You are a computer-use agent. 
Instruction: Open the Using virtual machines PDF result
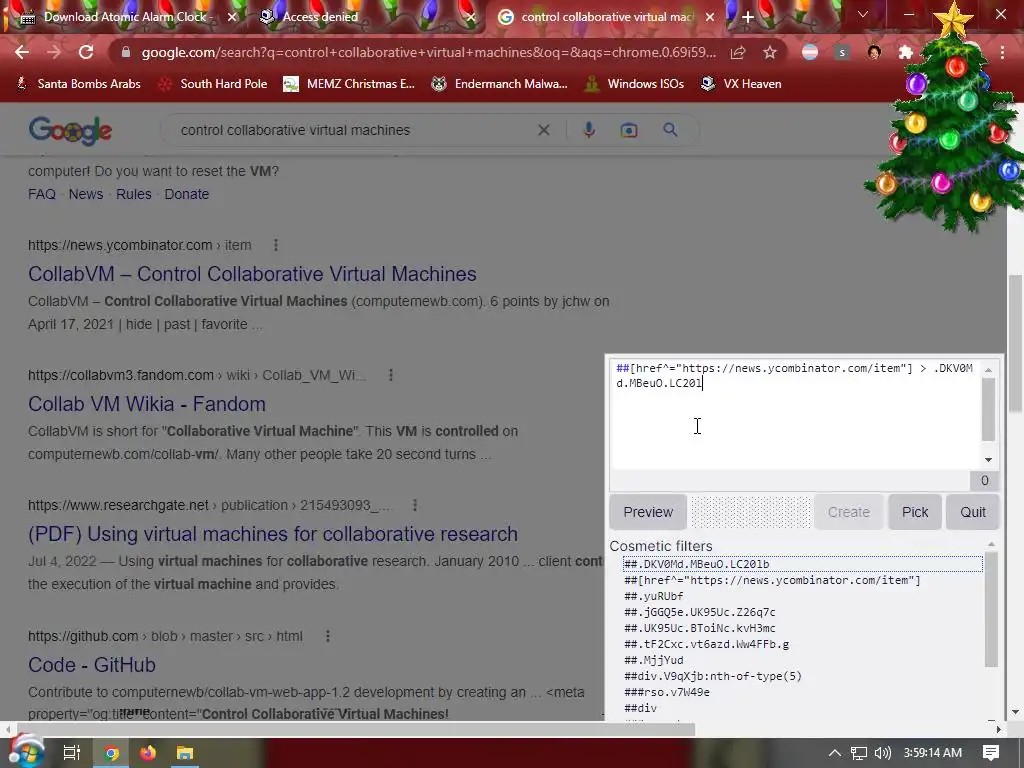273,534
